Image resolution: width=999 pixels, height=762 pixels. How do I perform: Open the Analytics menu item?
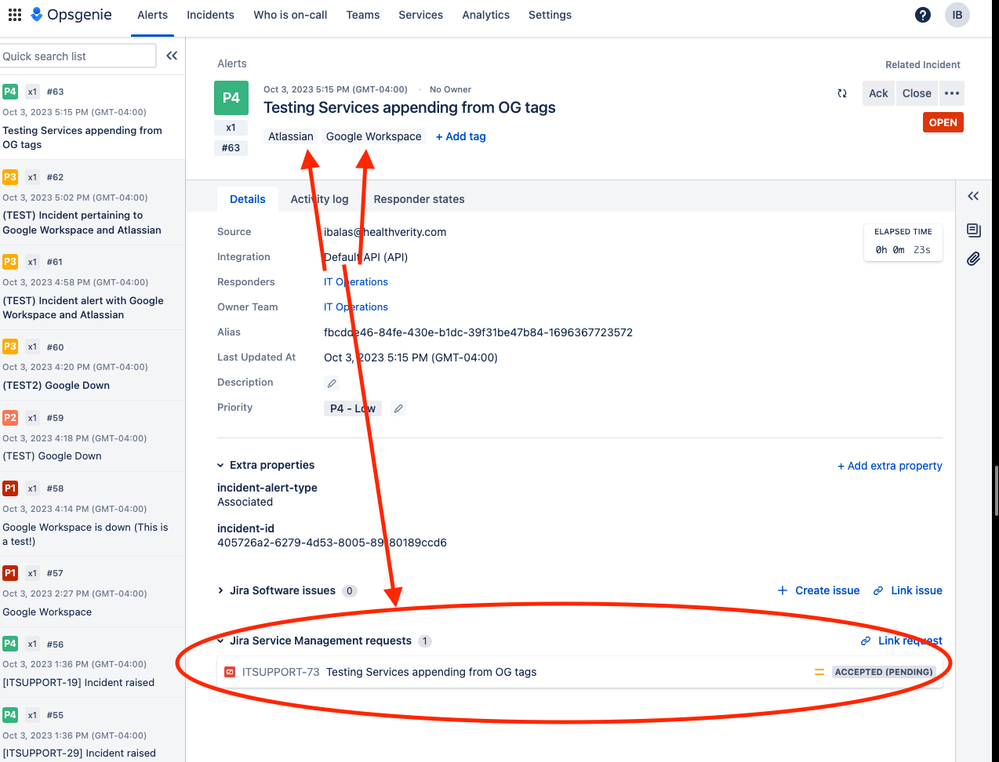pyautogui.click(x=485, y=15)
